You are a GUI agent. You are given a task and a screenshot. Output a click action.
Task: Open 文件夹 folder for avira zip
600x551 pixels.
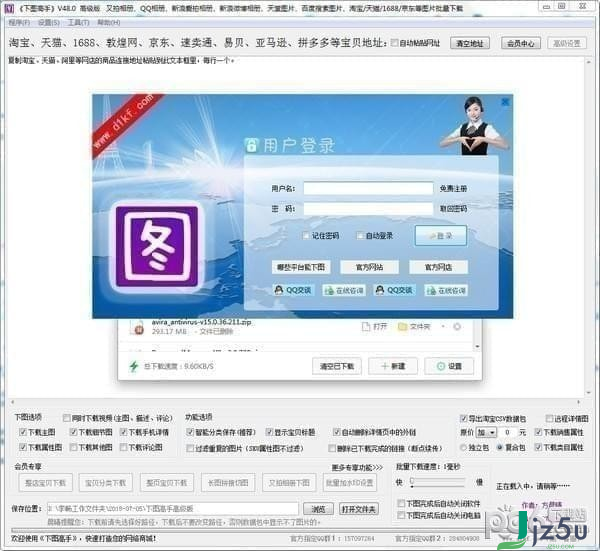(x=414, y=326)
